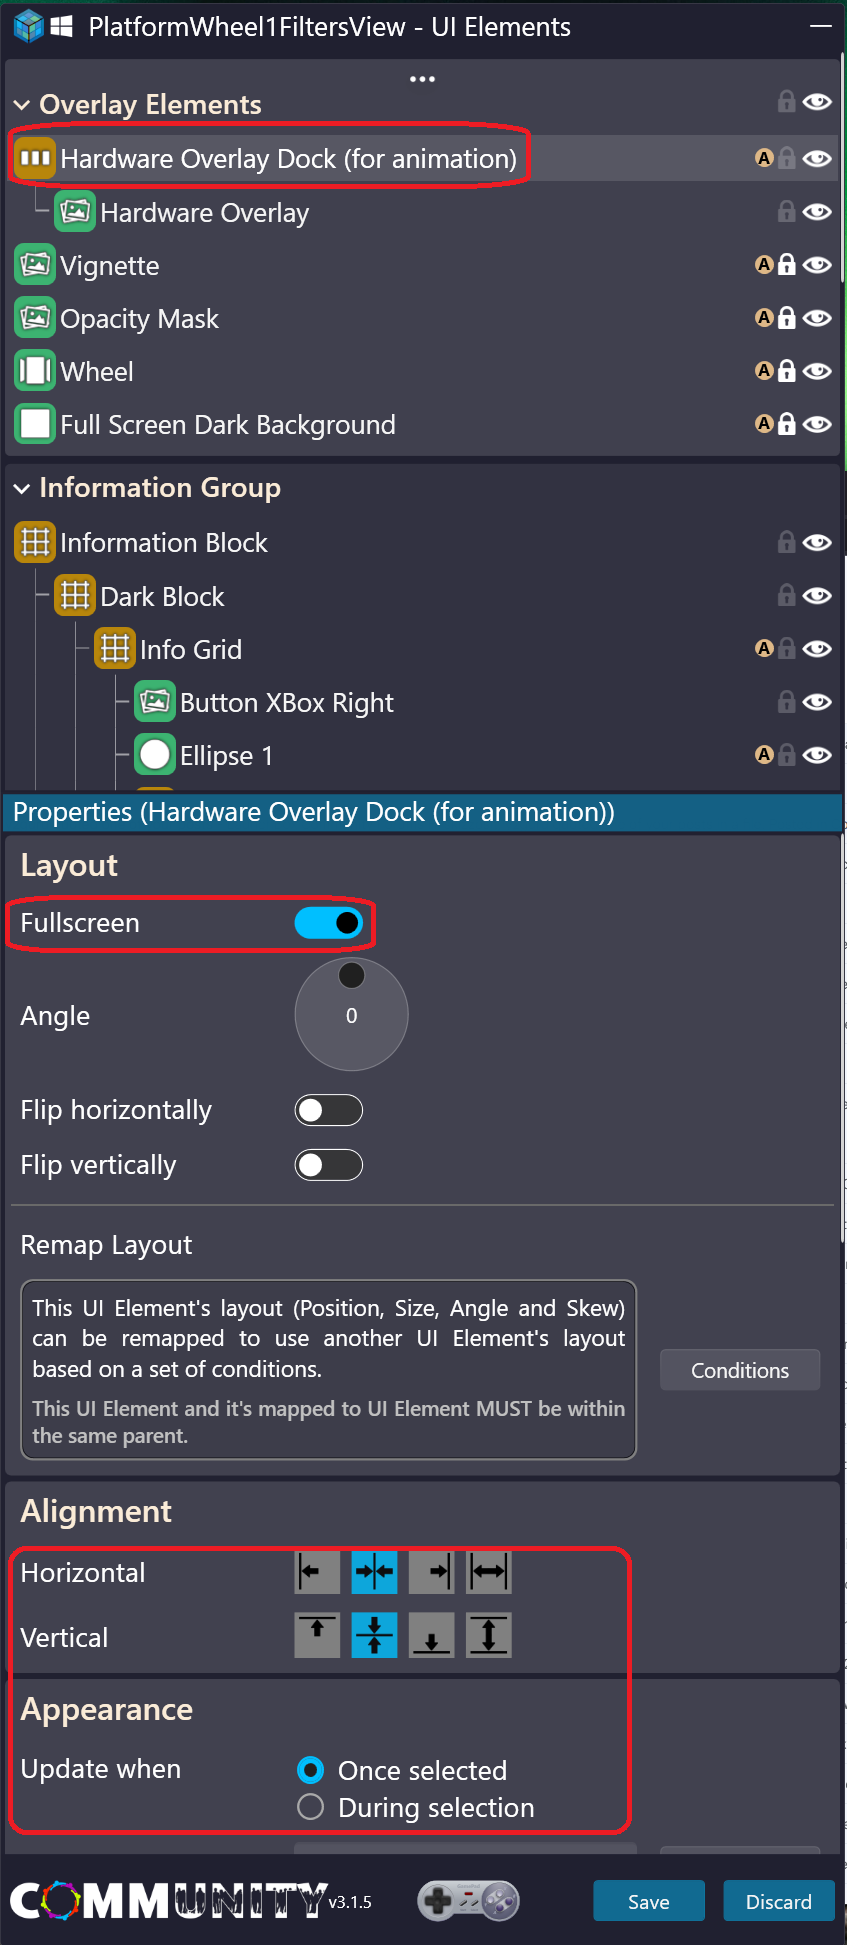Toggle animation badge on Wheel row
Image resolution: width=847 pixels, height=1945 pixels.
click(x=764, y=371)
